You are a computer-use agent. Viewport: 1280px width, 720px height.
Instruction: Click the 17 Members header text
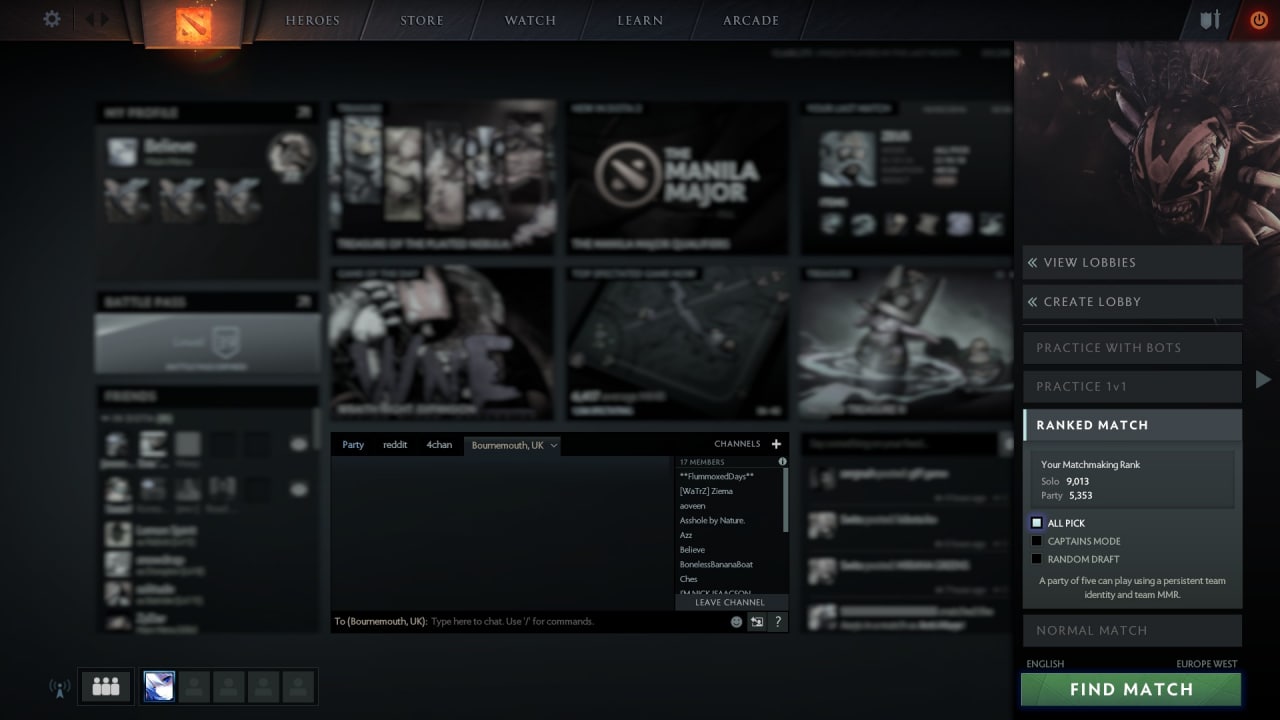tap(702, 462)
